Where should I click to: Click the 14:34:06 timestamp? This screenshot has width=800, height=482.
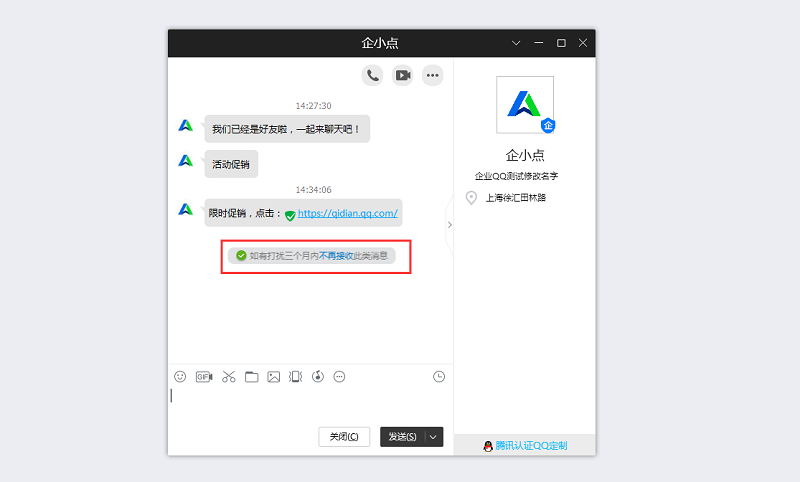tap(313, 190)
